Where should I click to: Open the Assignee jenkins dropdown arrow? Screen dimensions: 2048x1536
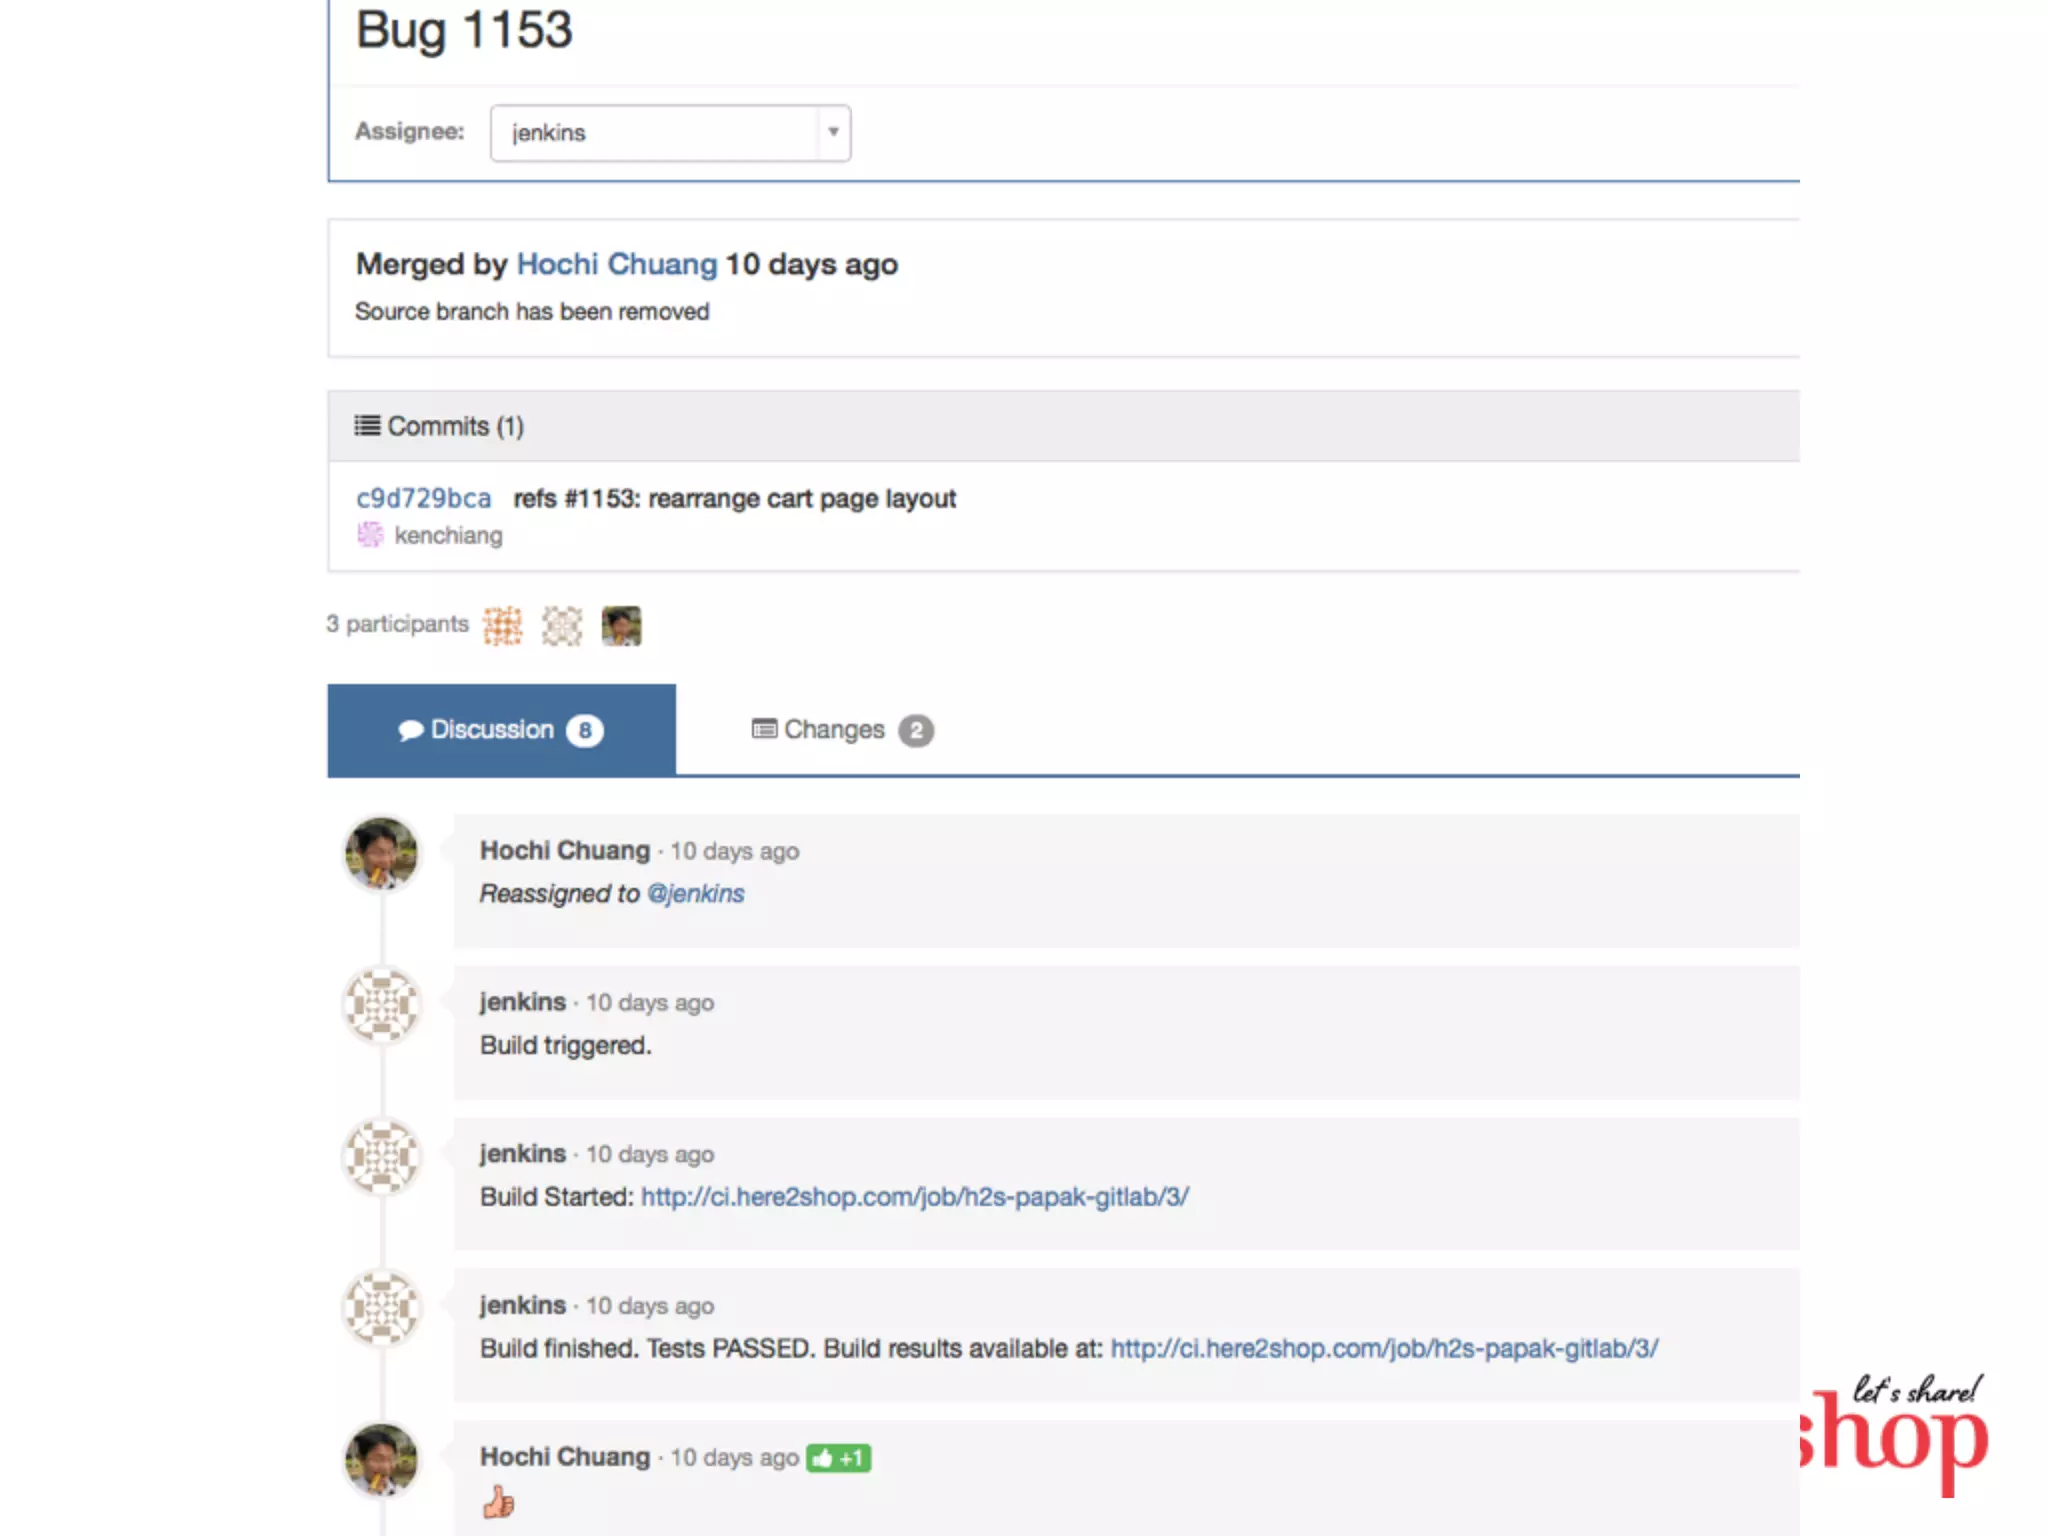coord(833,132)
